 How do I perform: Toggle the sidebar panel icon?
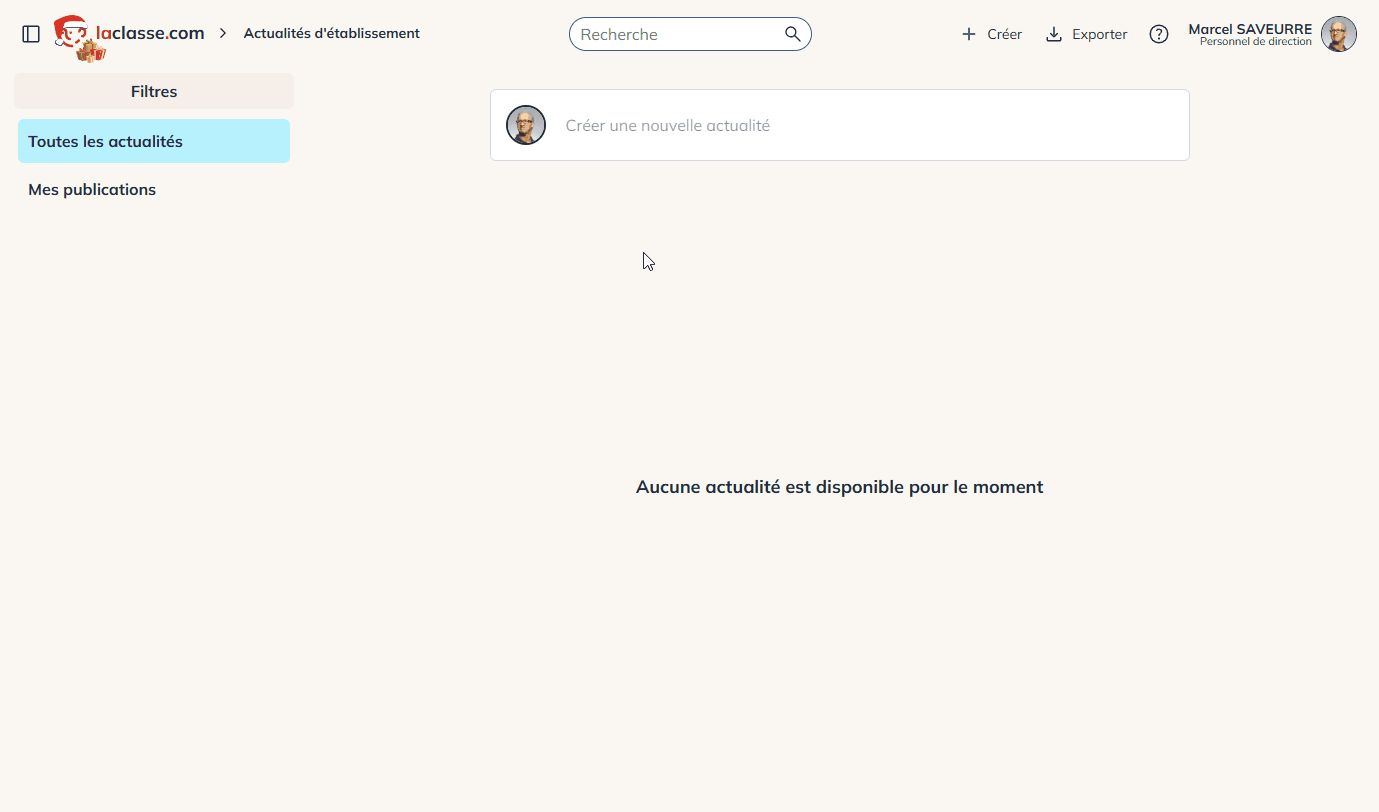point(31,34)
